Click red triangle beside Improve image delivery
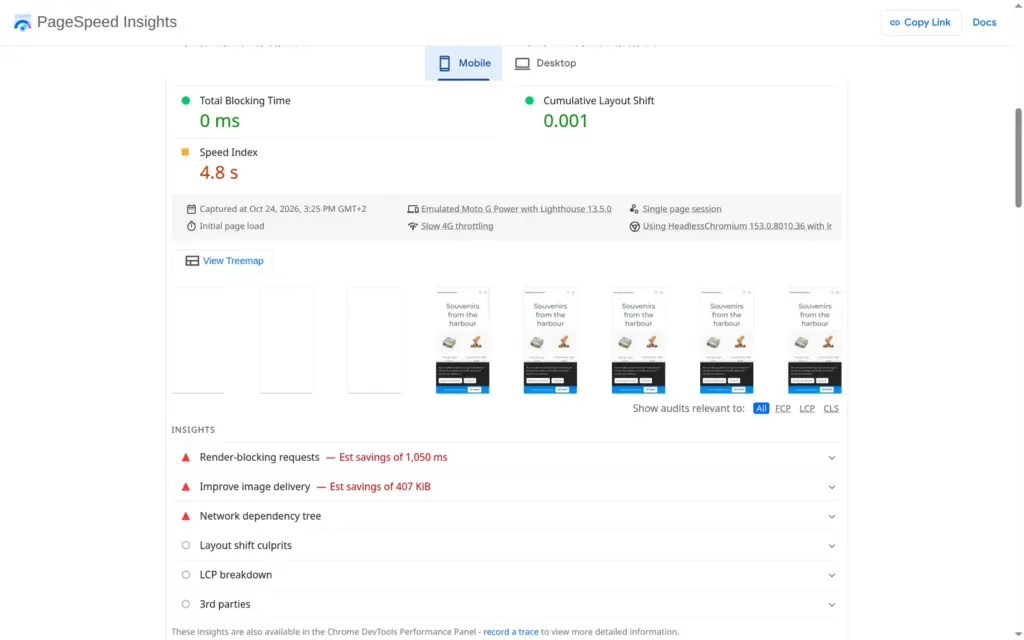 tap(185, 487)
